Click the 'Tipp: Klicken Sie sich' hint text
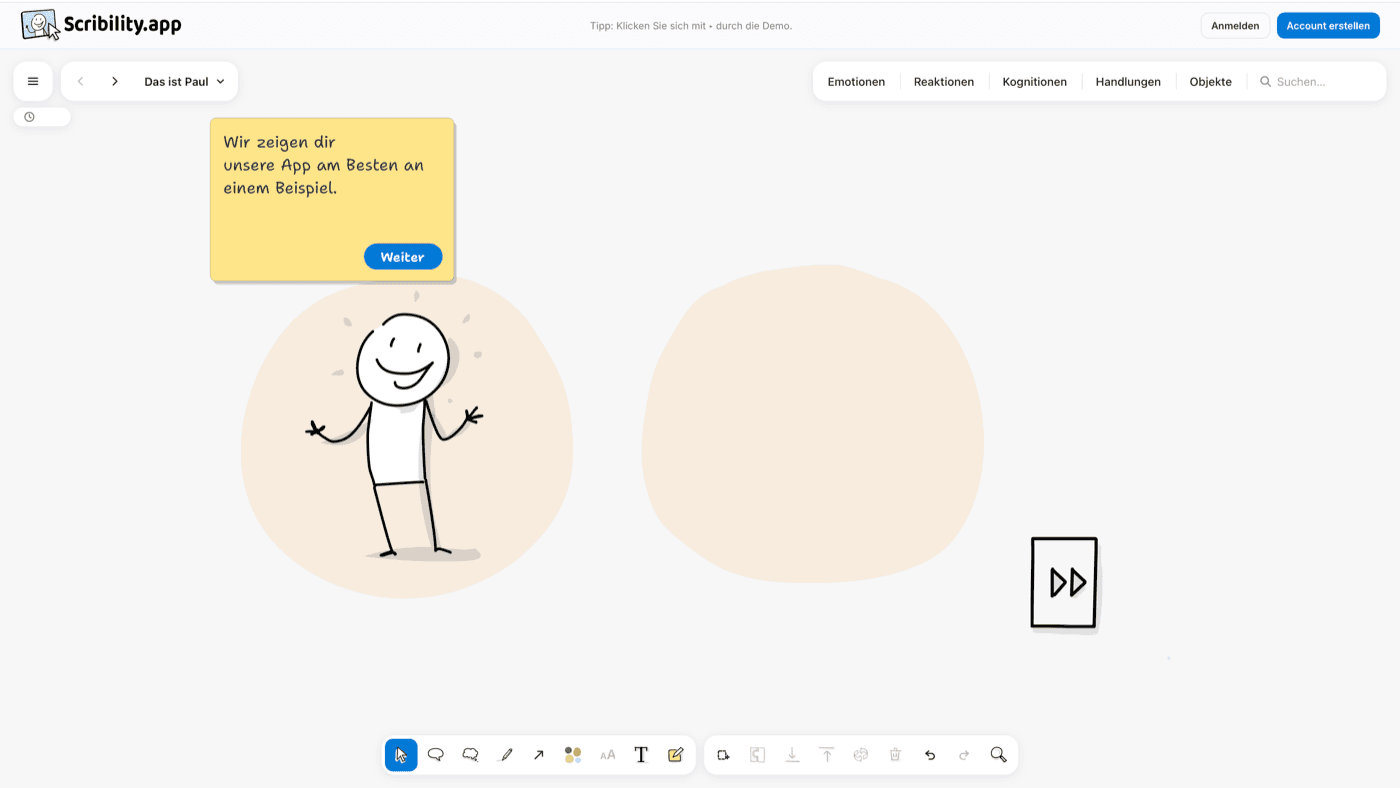The image size is (1400, 788). tap(691, 26)
